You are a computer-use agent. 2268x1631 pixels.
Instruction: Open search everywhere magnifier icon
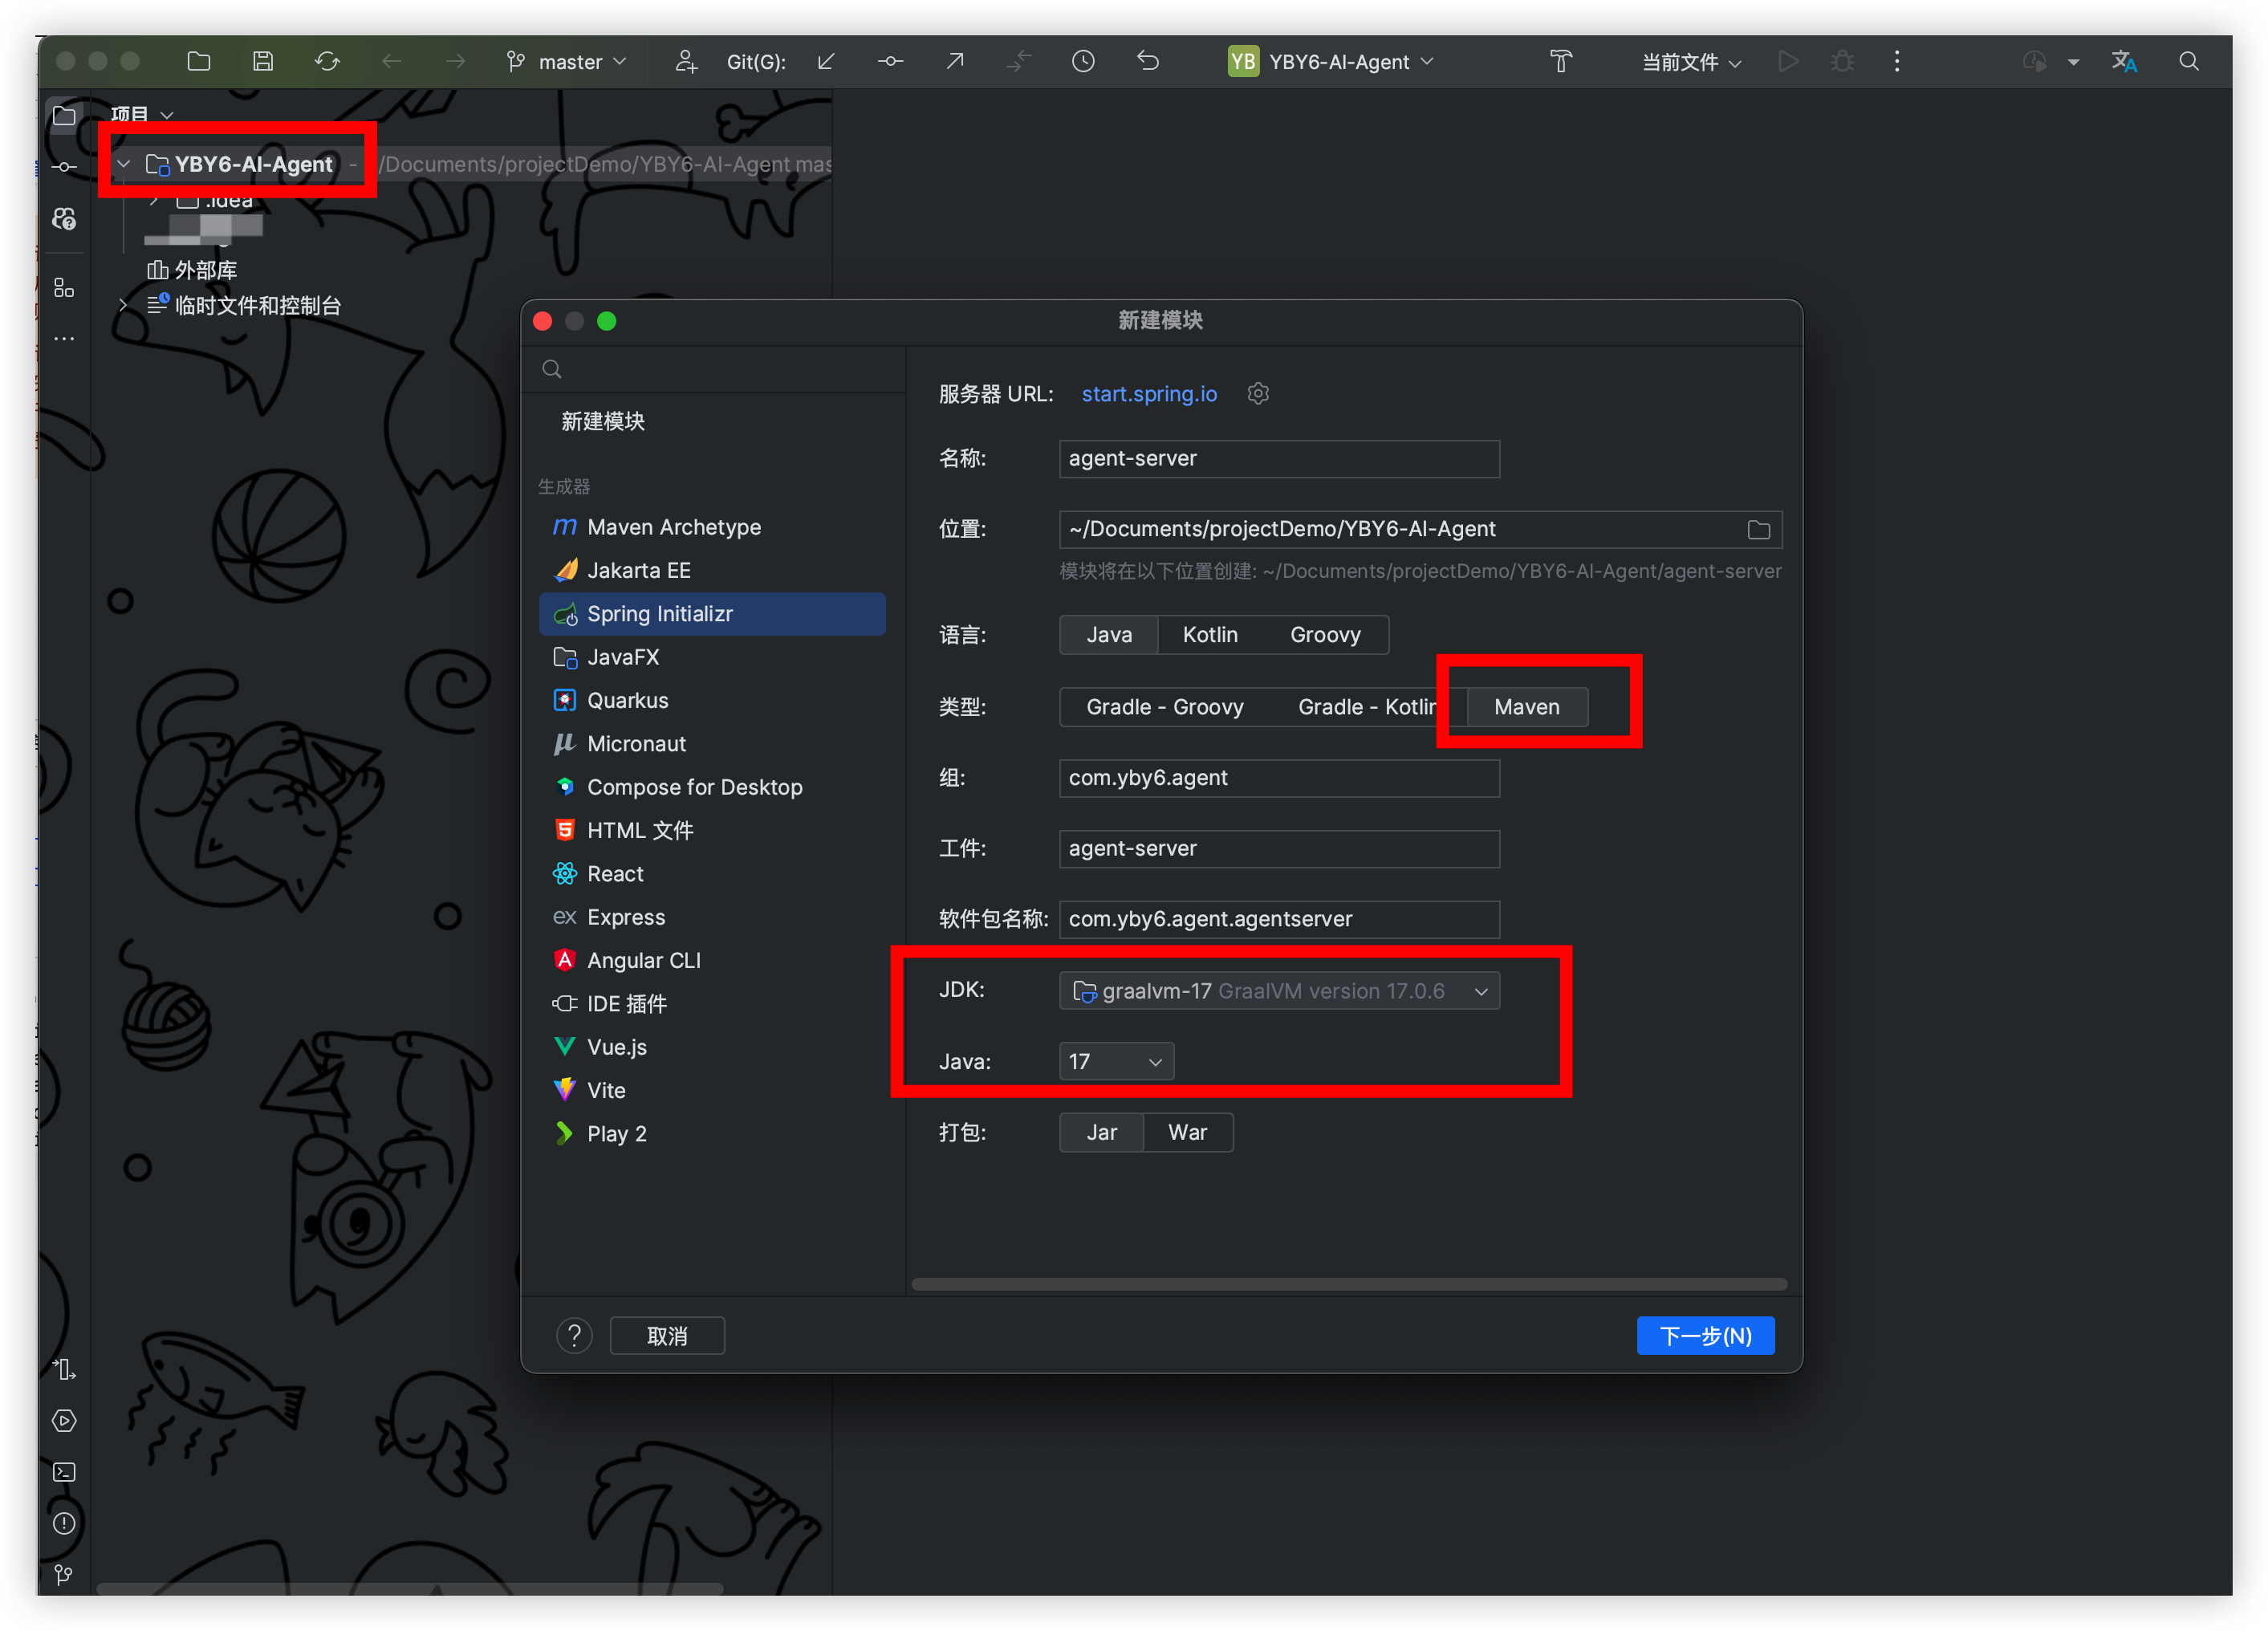click(x=2189, y=61)
